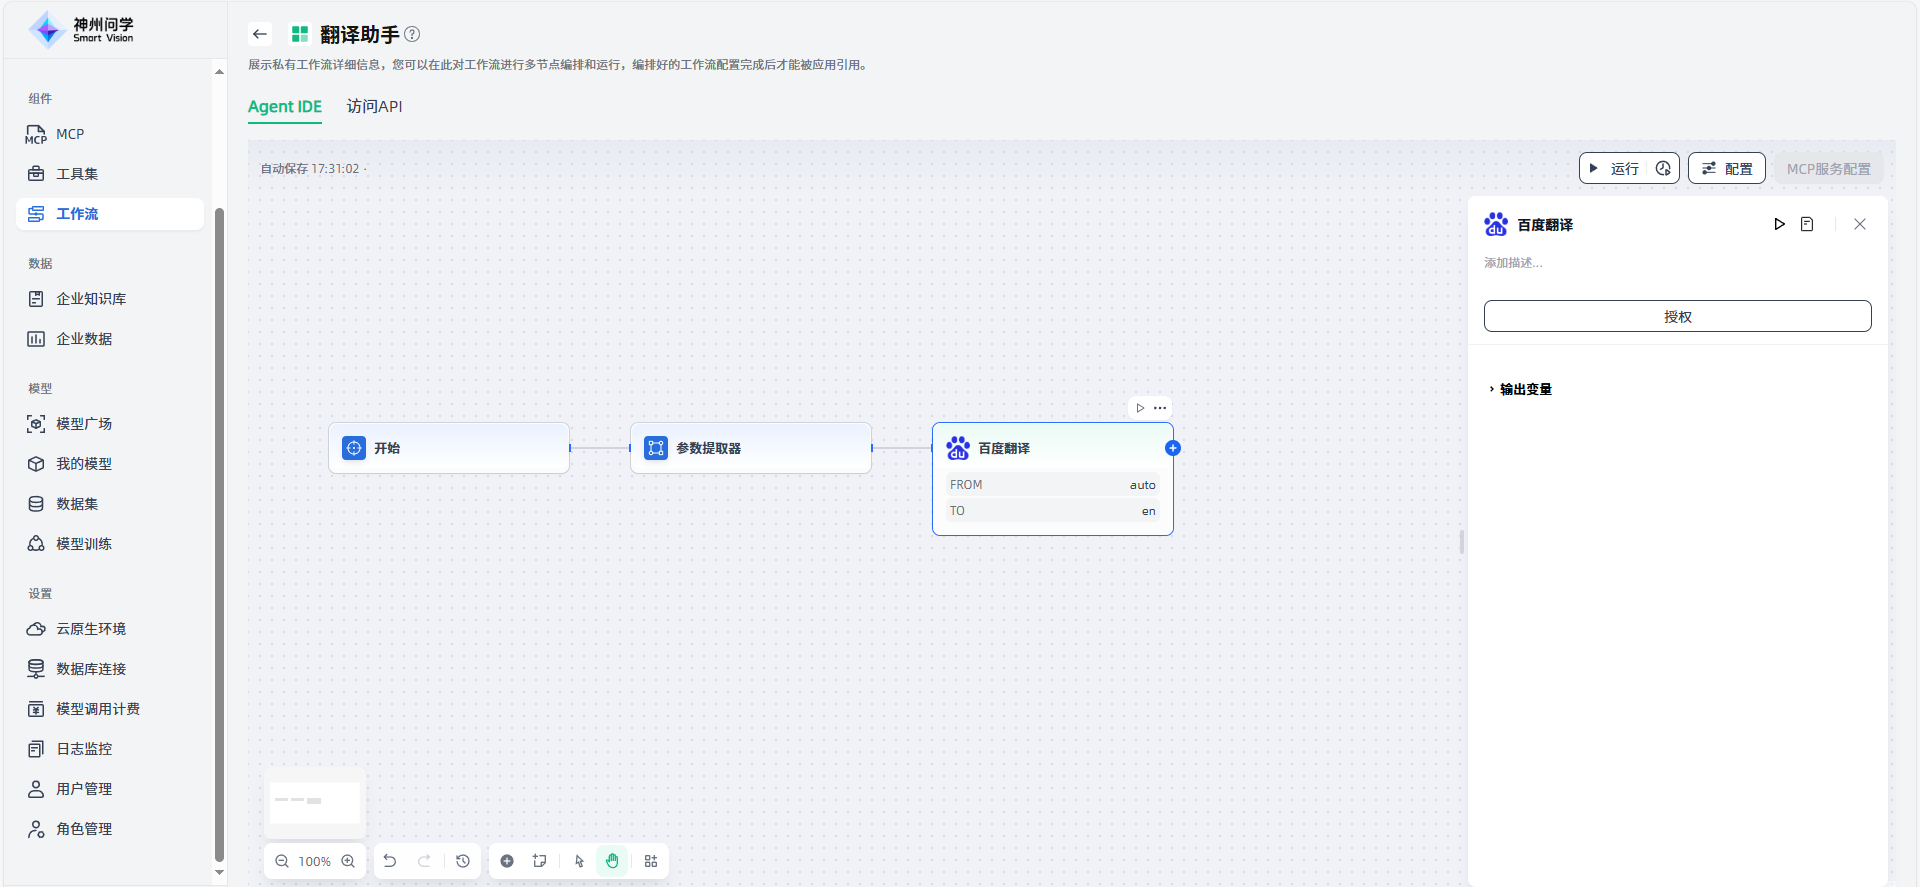
Task: Click the auto-organize layout icon
Action: point(651,861)
